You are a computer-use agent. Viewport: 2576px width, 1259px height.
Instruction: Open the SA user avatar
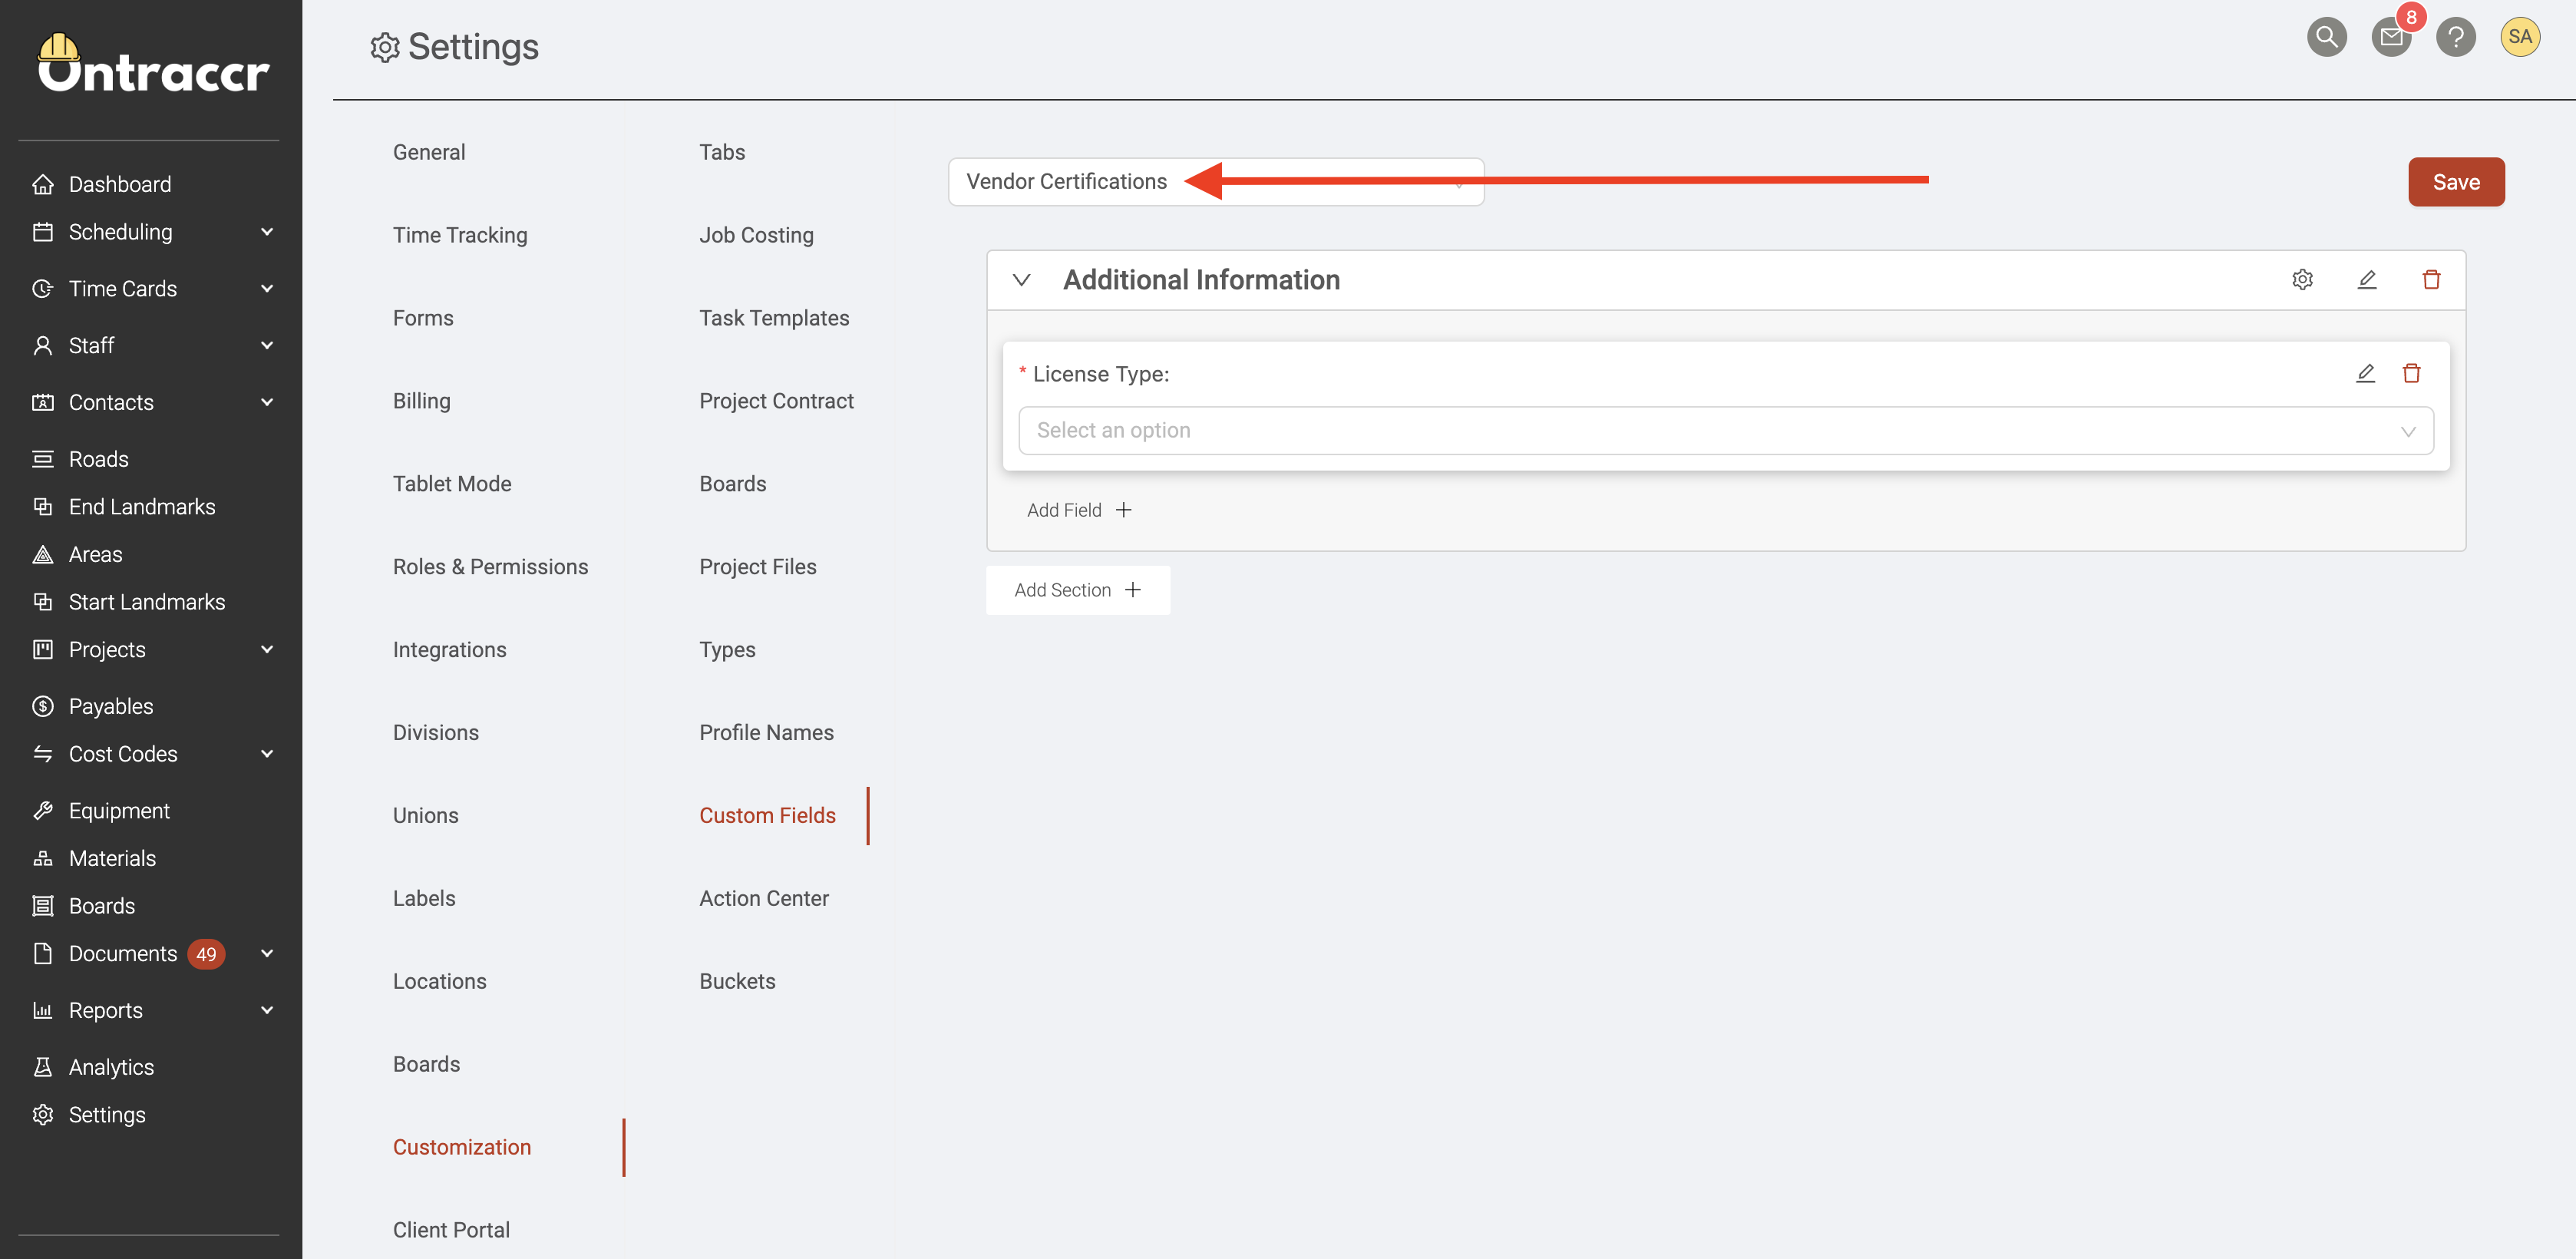2520,37
